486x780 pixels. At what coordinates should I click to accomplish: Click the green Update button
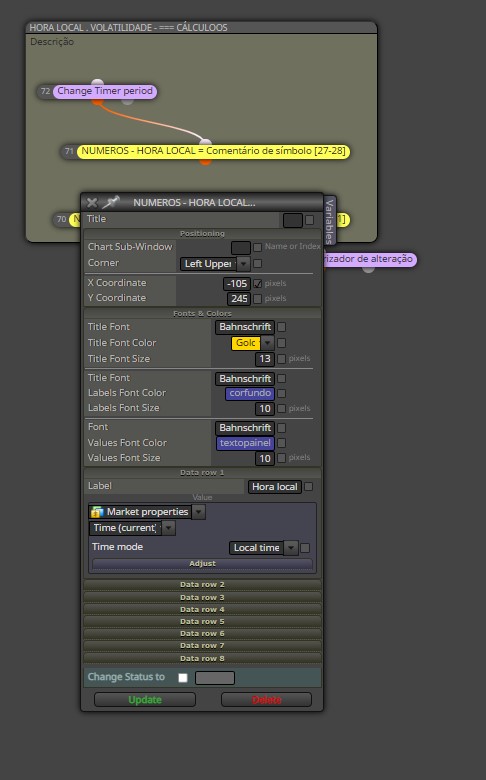coord(145,700)
